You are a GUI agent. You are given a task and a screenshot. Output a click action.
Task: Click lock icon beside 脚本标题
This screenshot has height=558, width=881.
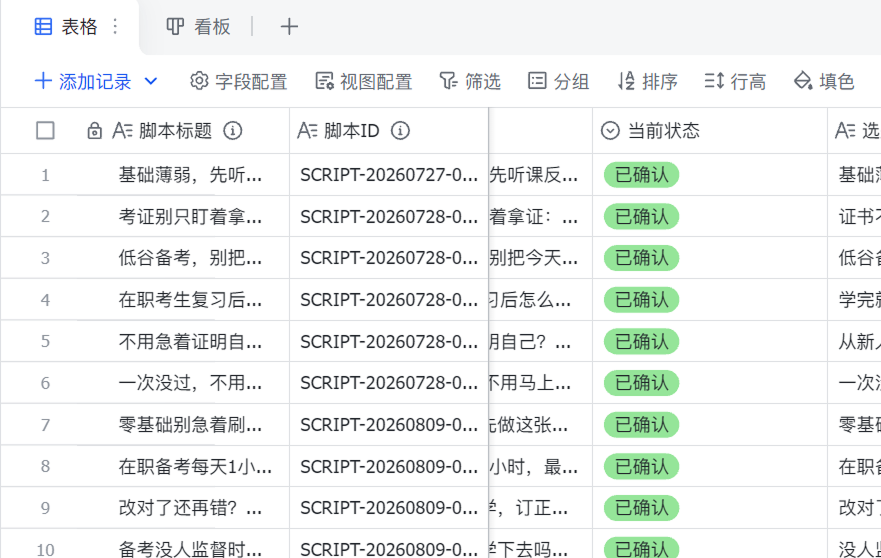coord(94,130)
